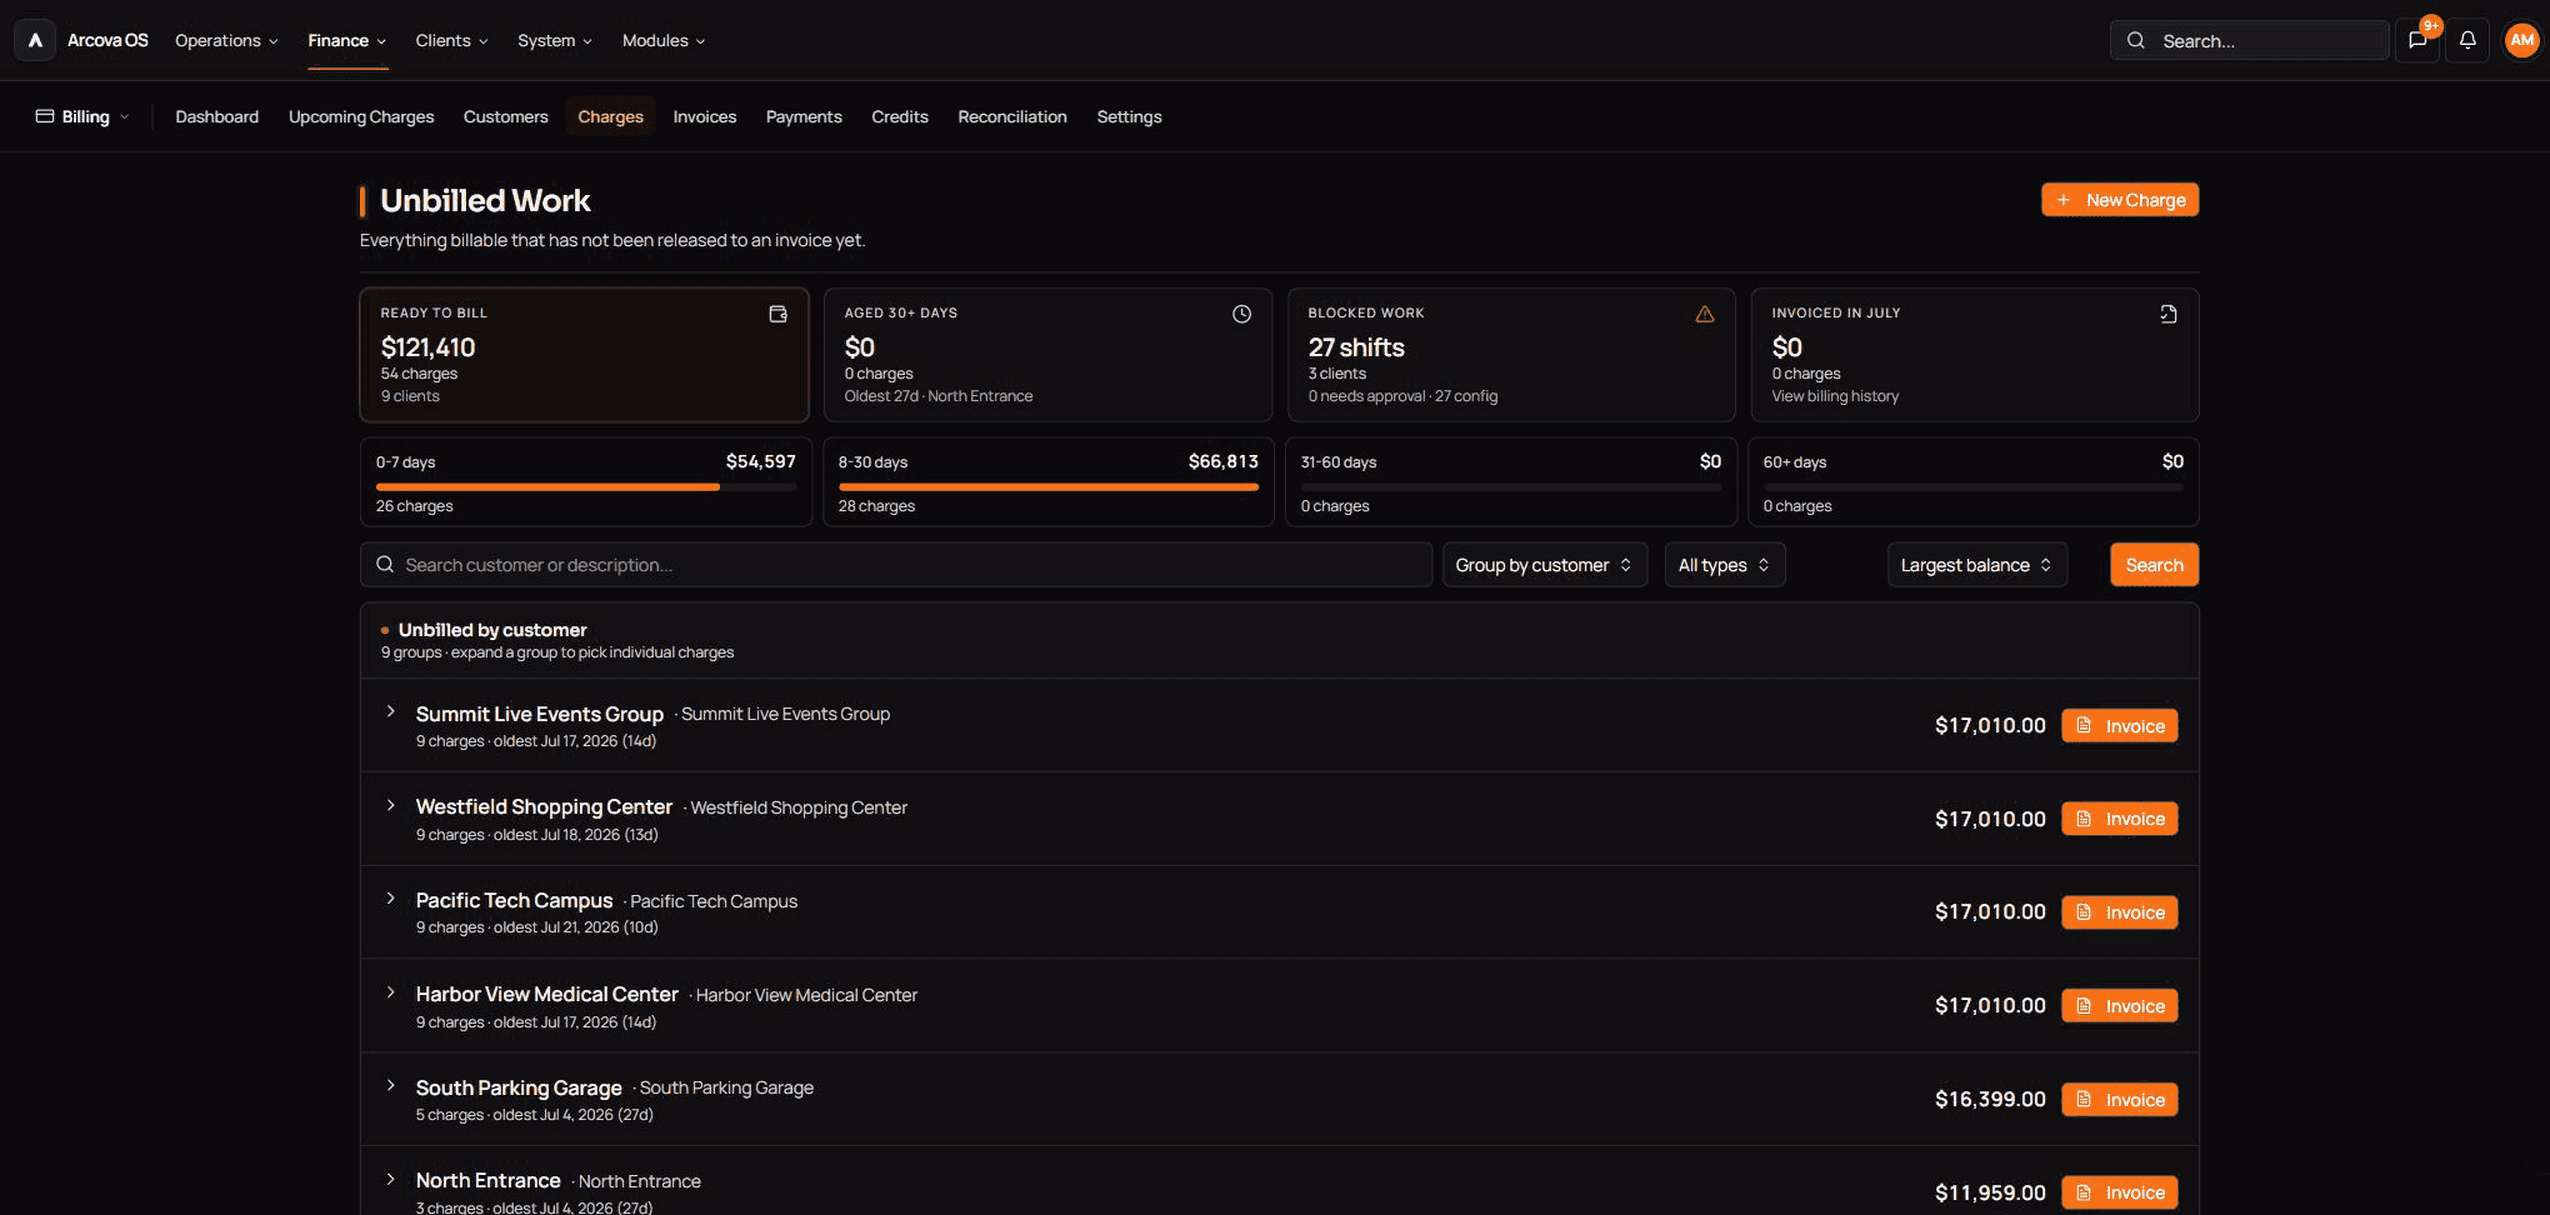Click the New Charge button

2119,200
